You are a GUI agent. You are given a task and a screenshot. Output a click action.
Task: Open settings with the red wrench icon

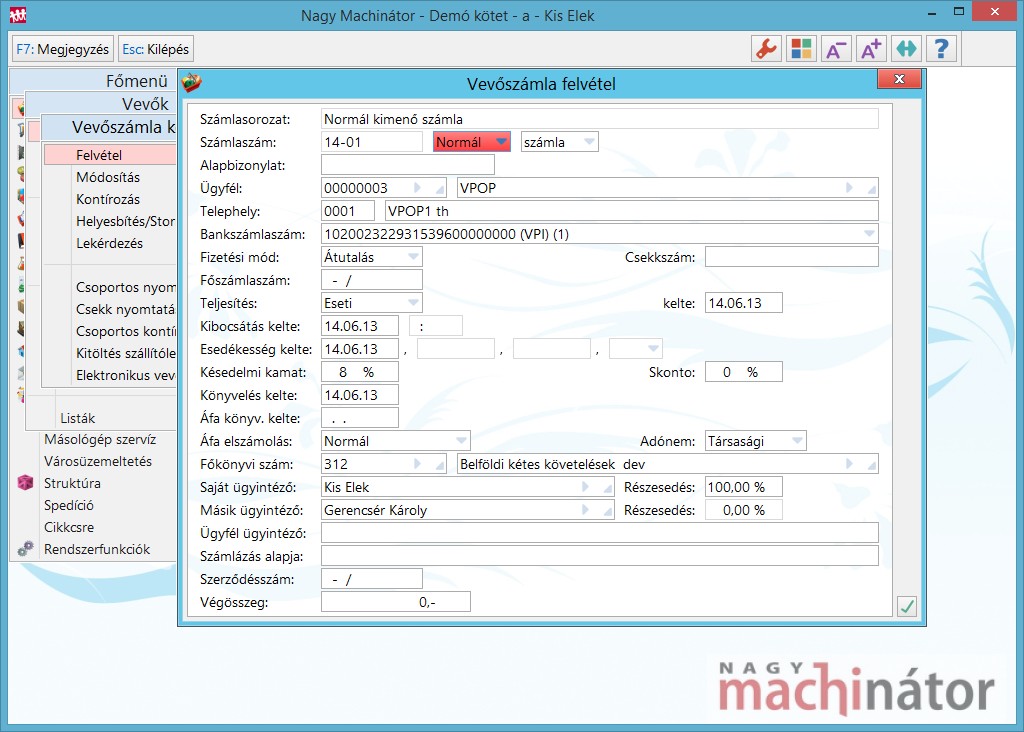tap(766, 48)
